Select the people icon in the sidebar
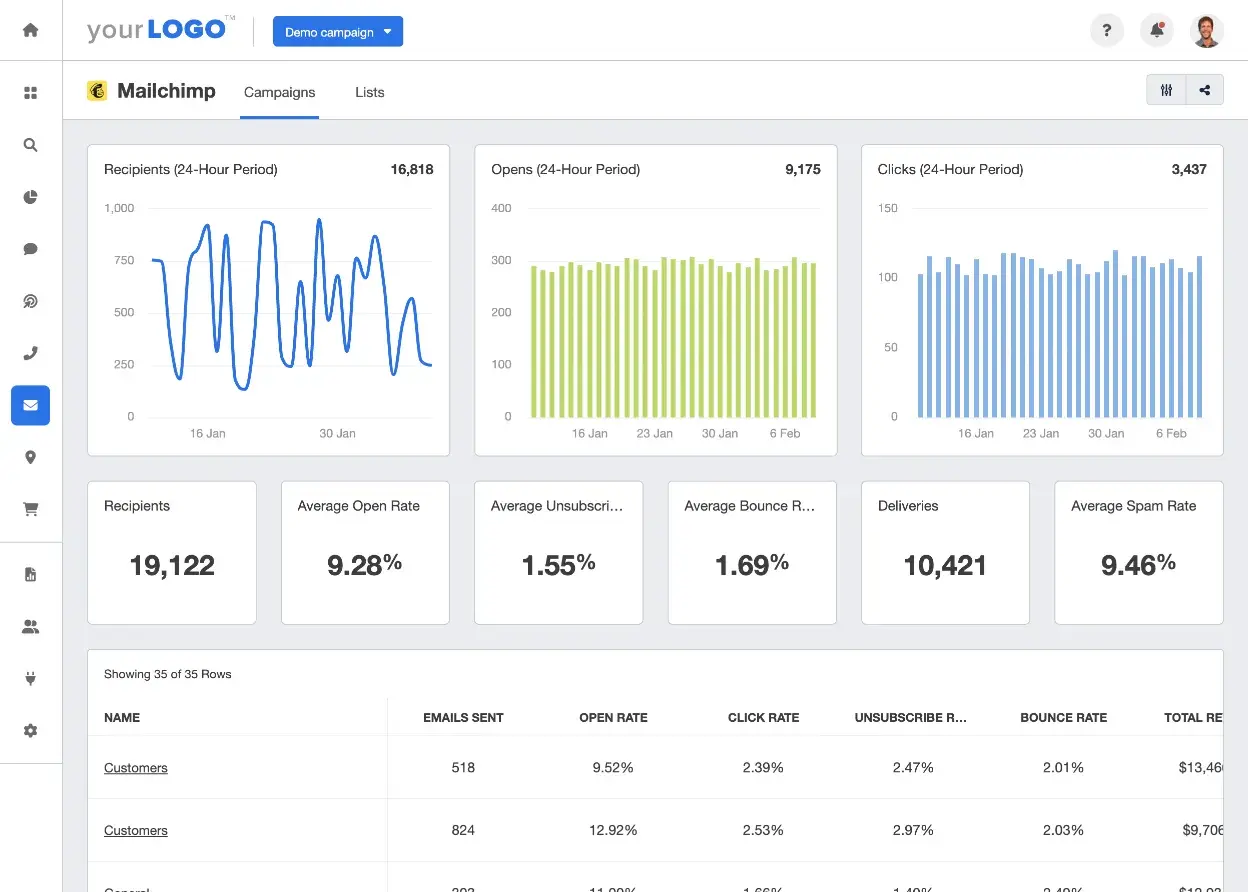1248x892 pixels. pyautogui.click(x=30, y=626)
